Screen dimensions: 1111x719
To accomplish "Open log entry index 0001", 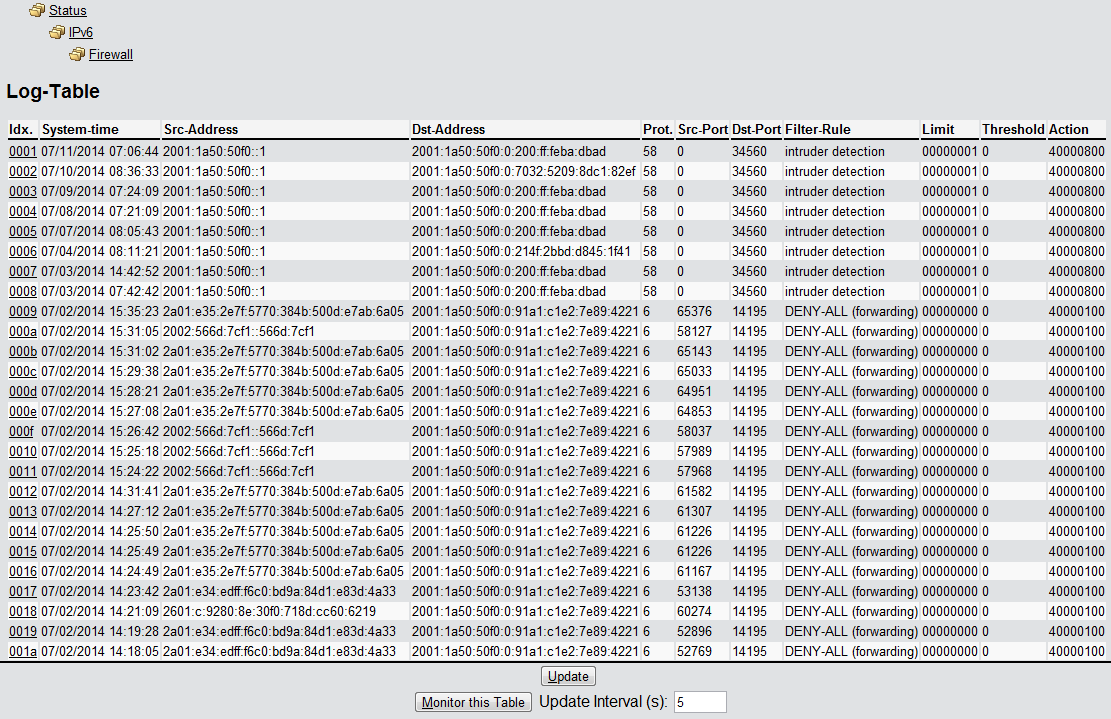I will tap(22, 152).
